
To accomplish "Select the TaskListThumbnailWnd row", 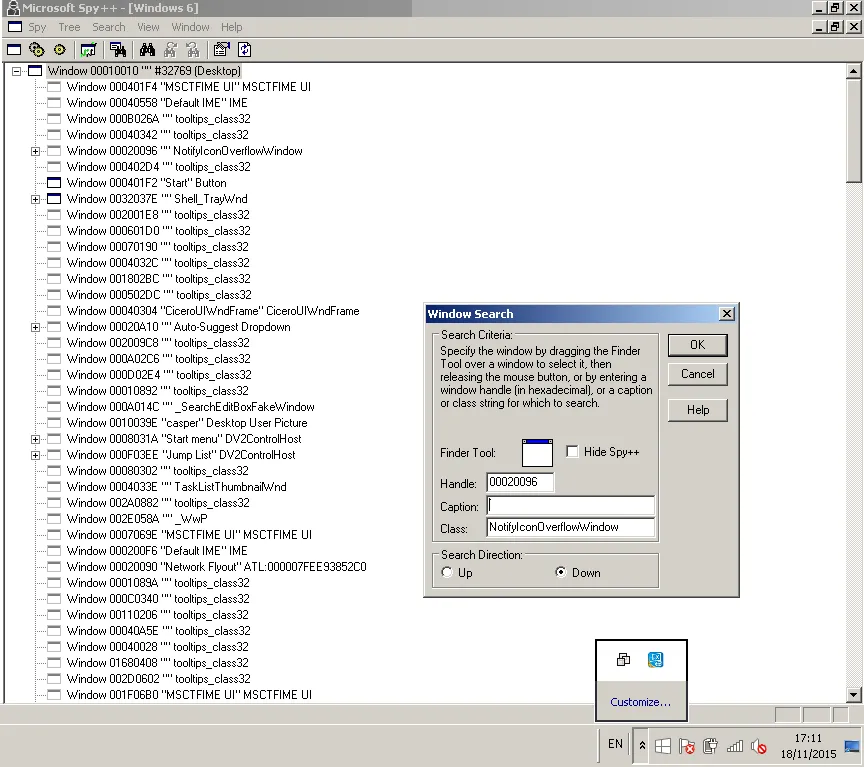I will click(176, 487).
